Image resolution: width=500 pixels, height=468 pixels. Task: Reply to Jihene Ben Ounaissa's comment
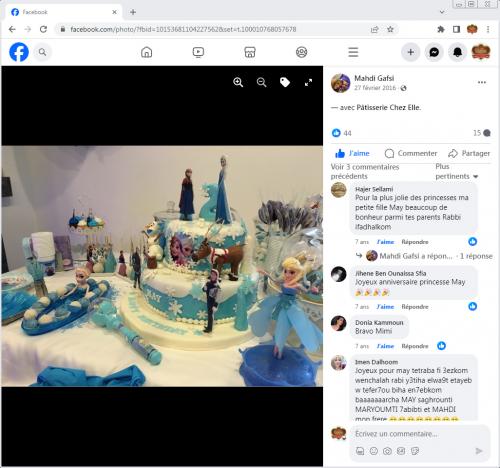click(415, 307)
